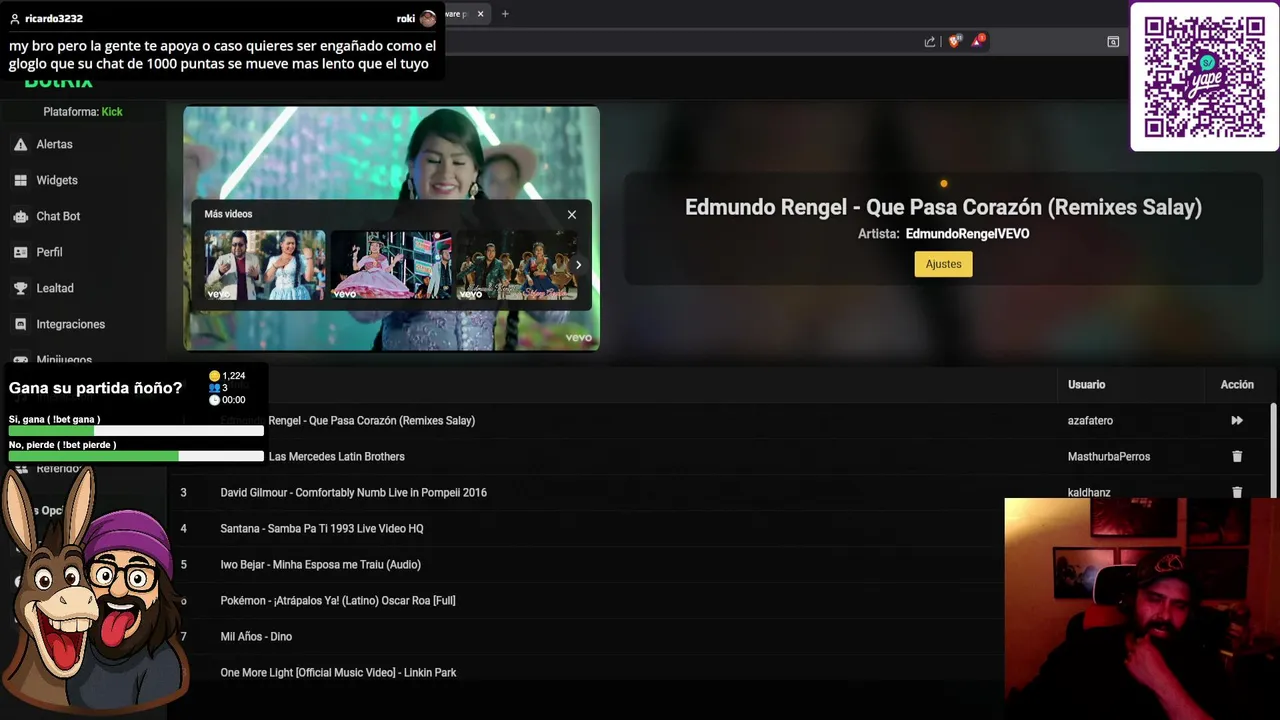This screenshot has height=720, width=1280.
Task: Skip the Edmundo Rengel song with fast-forward icon
Action: 1237,421
